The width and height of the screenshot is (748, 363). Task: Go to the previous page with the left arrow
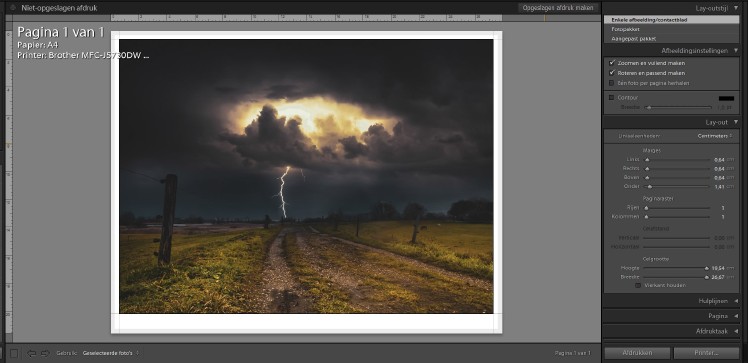[32, 353]
